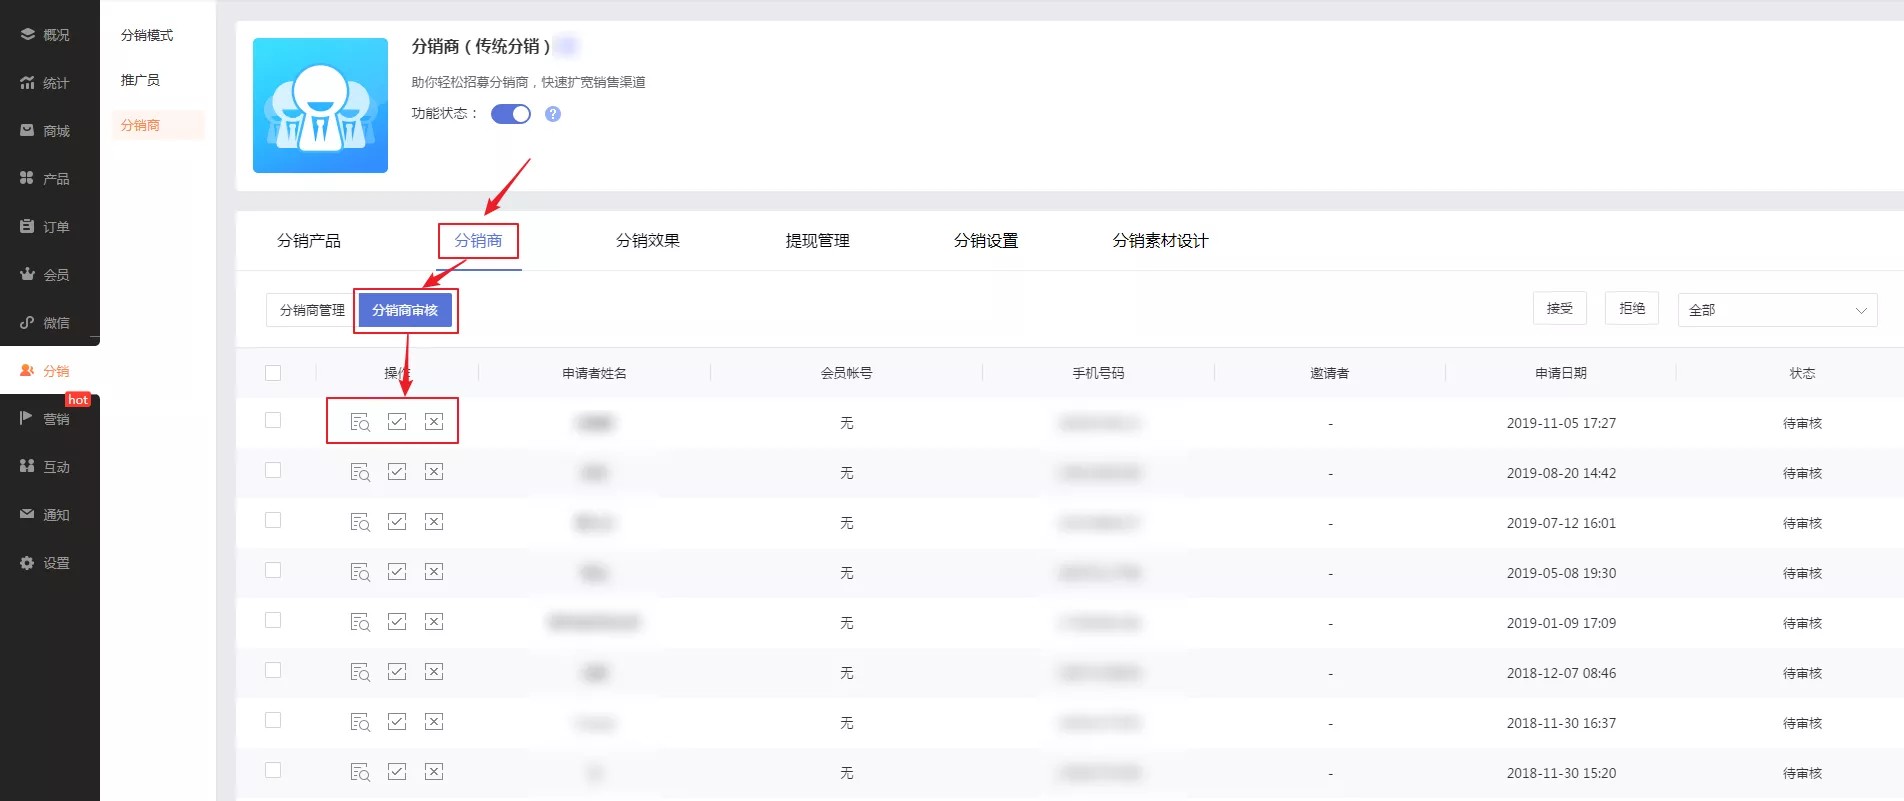Open the 分销素材设计 tab

pyautogui.click(x=1160, y=241)
